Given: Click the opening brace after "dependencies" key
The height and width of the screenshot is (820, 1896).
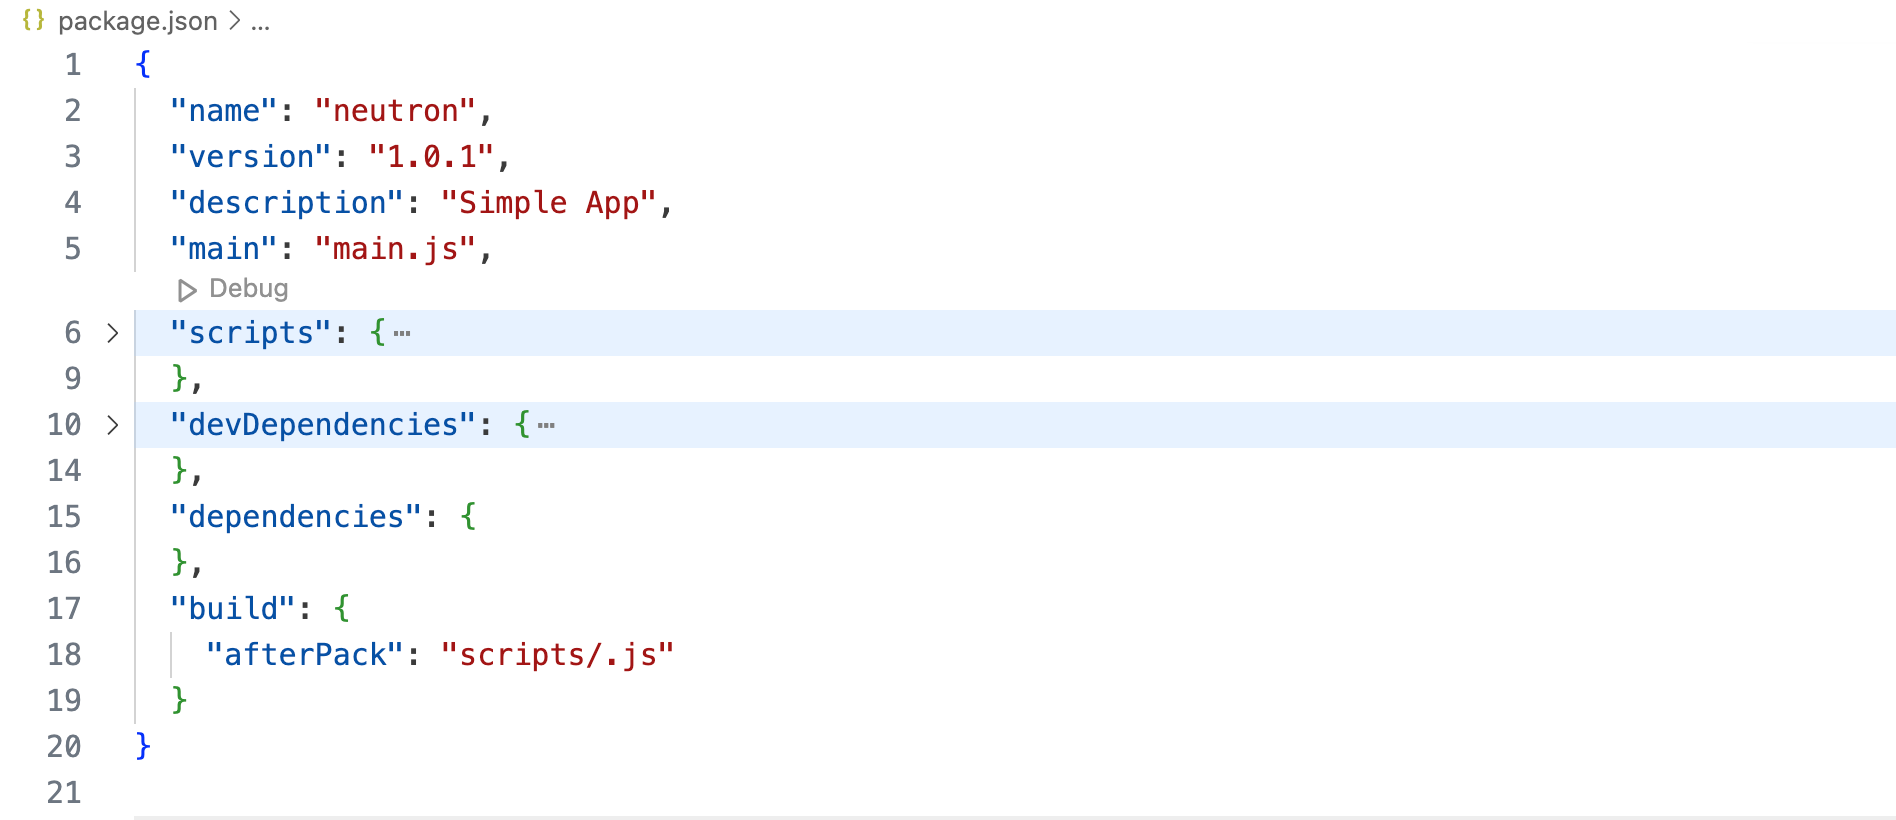Looking at the screenshot, I should click(x=468, y=517).
